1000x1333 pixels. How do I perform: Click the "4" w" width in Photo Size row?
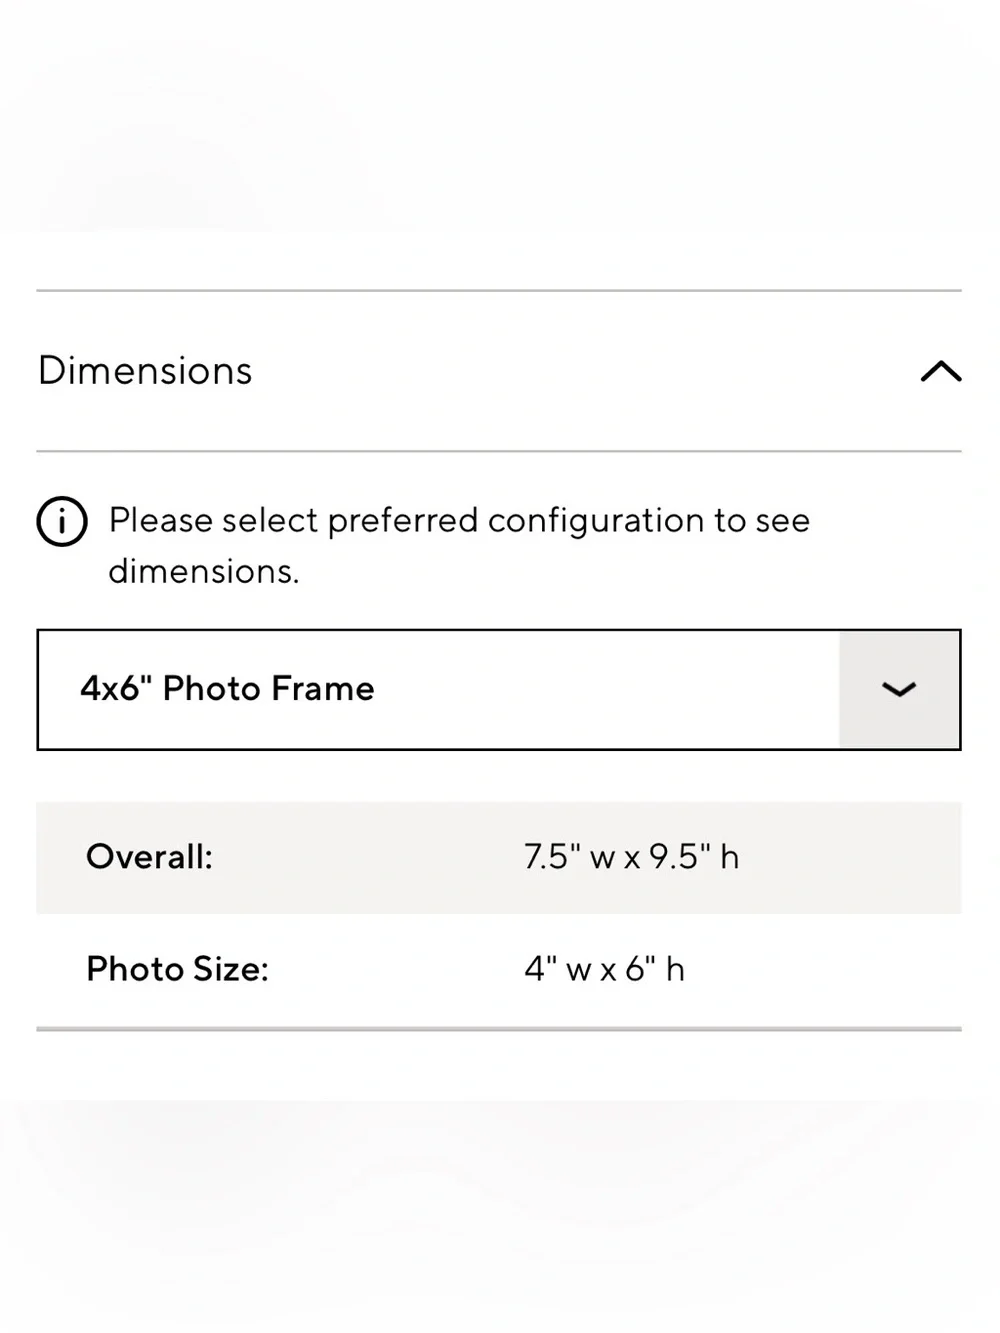click(x=557, y=969)
